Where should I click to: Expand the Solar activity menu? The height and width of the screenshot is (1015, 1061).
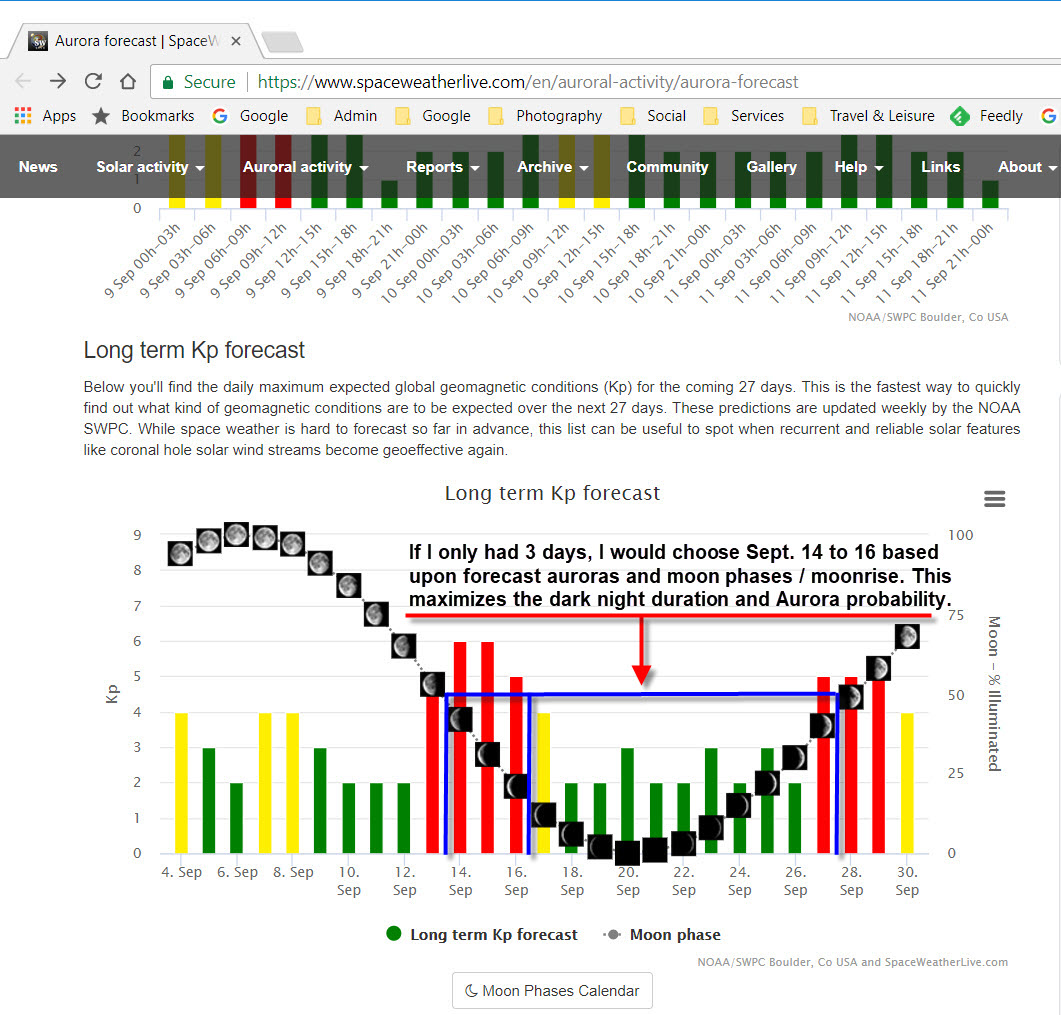[150, 166]
